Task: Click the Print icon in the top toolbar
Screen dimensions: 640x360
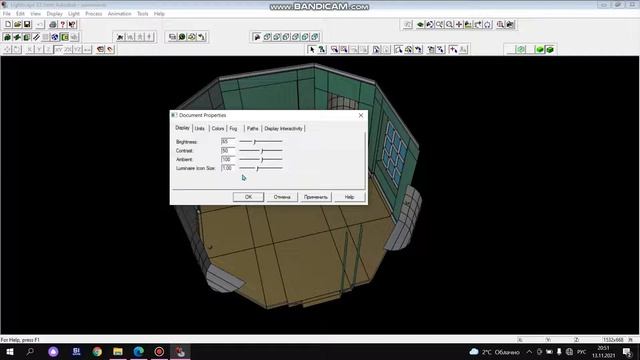Action: pos(53,24)
